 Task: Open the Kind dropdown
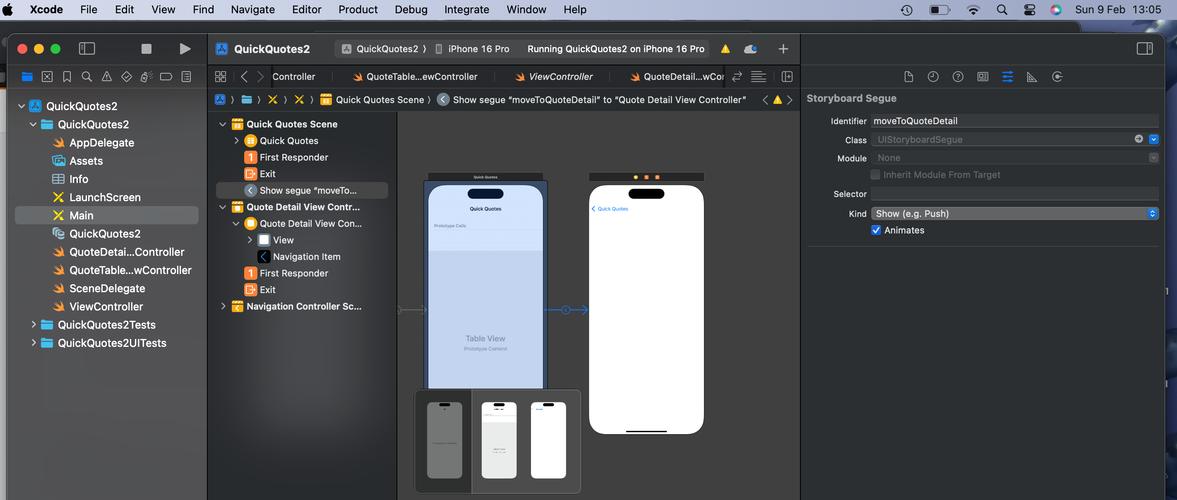[1015, 214]
